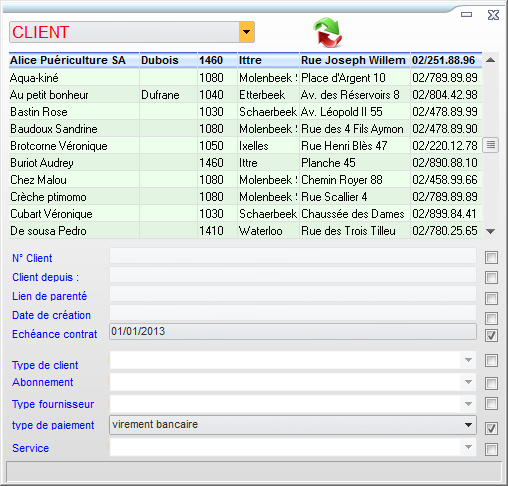The width and height of the screenshot is (508, 486).
Task: Uncheck the Echéance contrat checkbox
Action: pos(491,335)
